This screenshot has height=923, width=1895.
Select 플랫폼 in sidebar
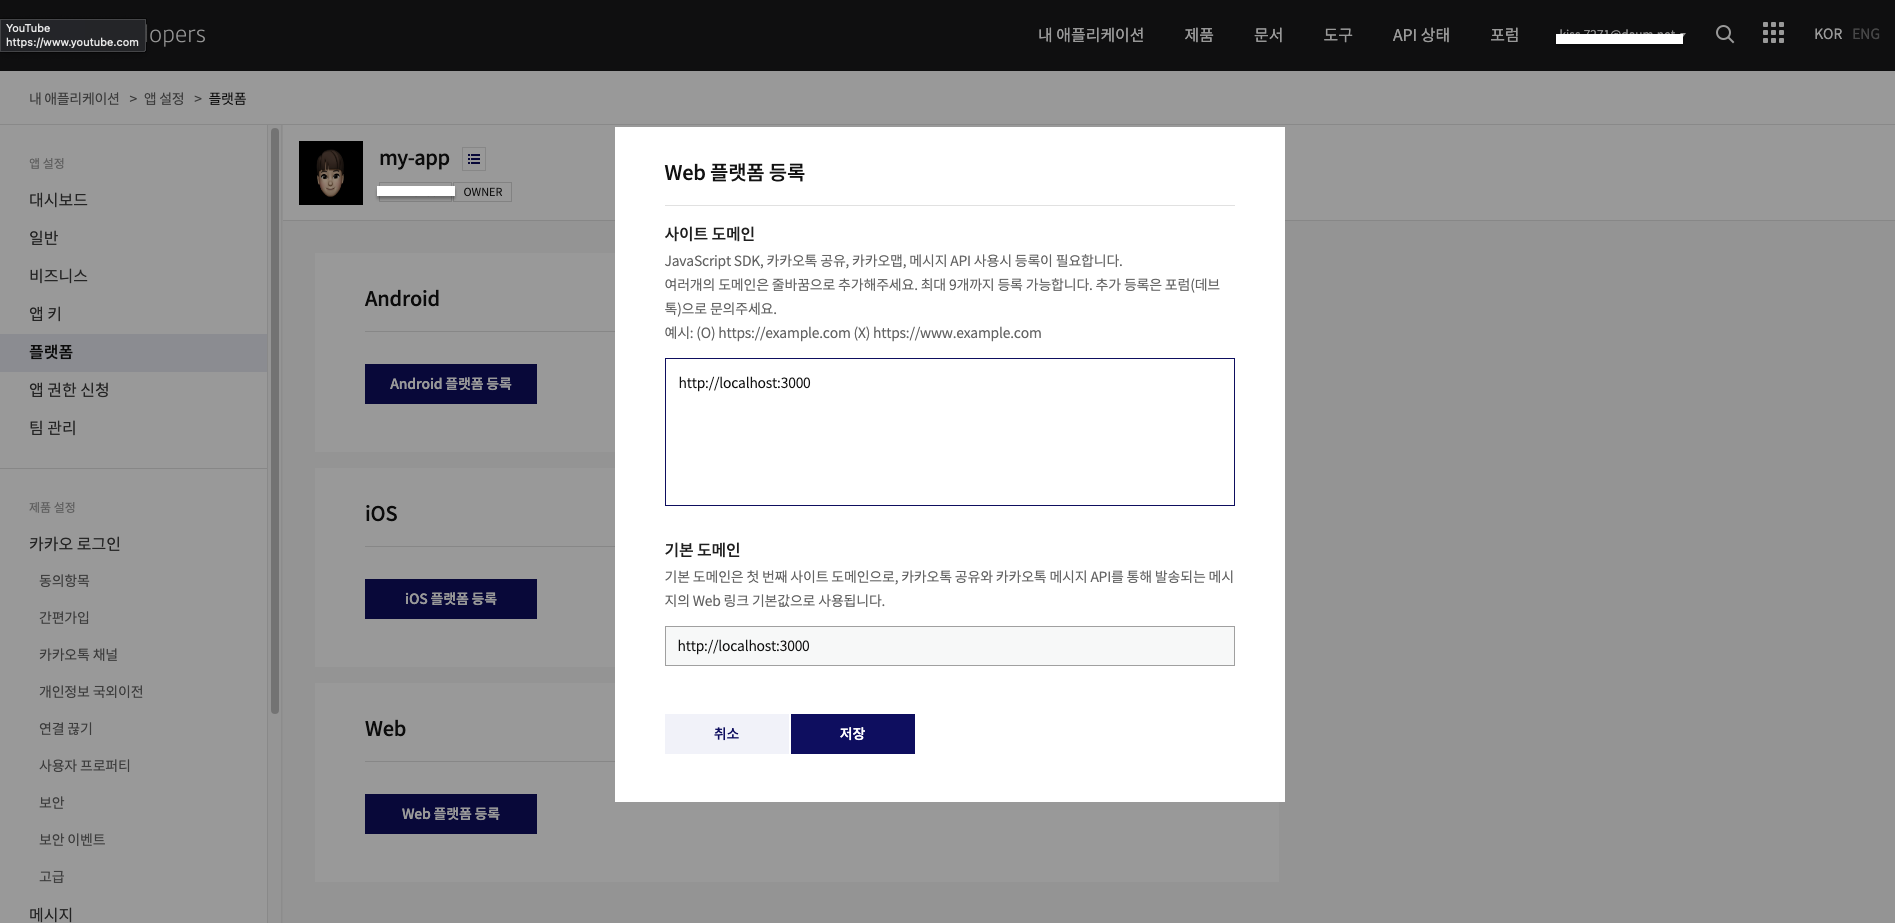(134, 352)
